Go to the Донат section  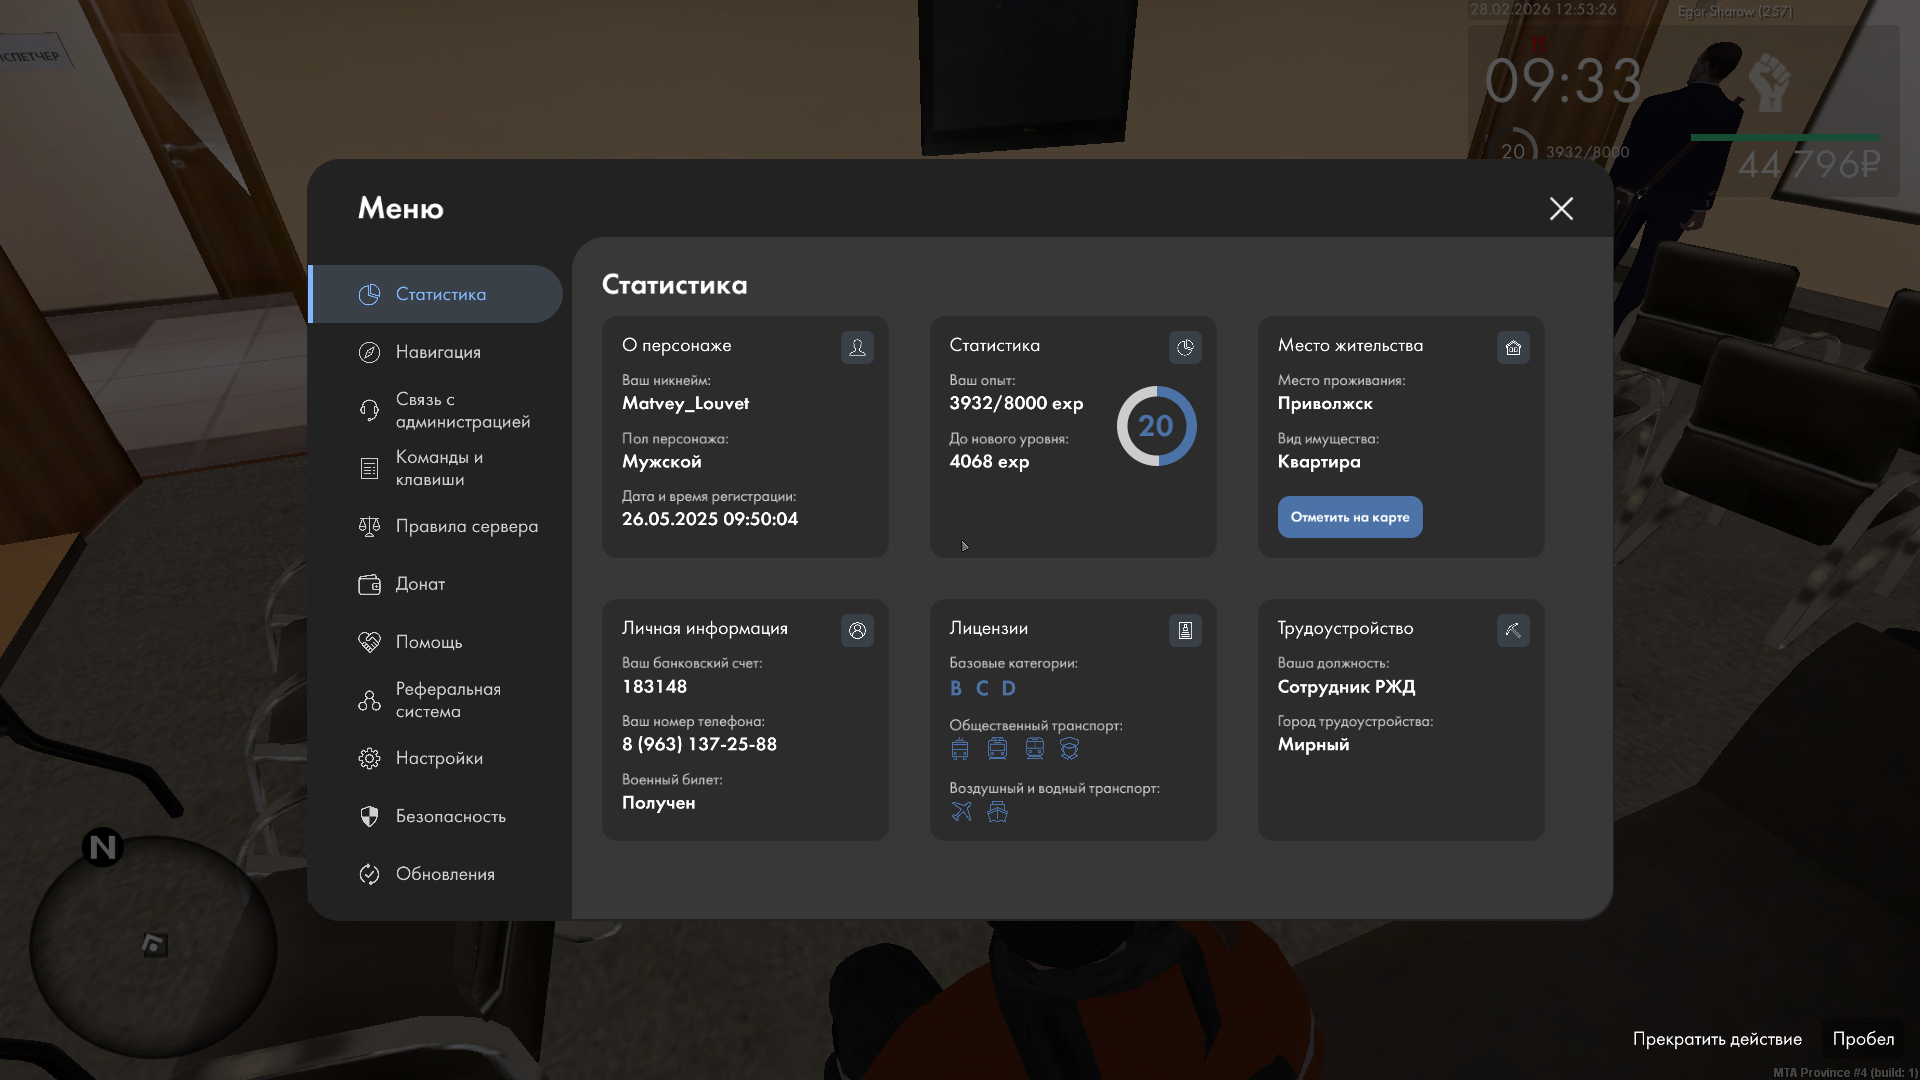click(x=420, y=584)
